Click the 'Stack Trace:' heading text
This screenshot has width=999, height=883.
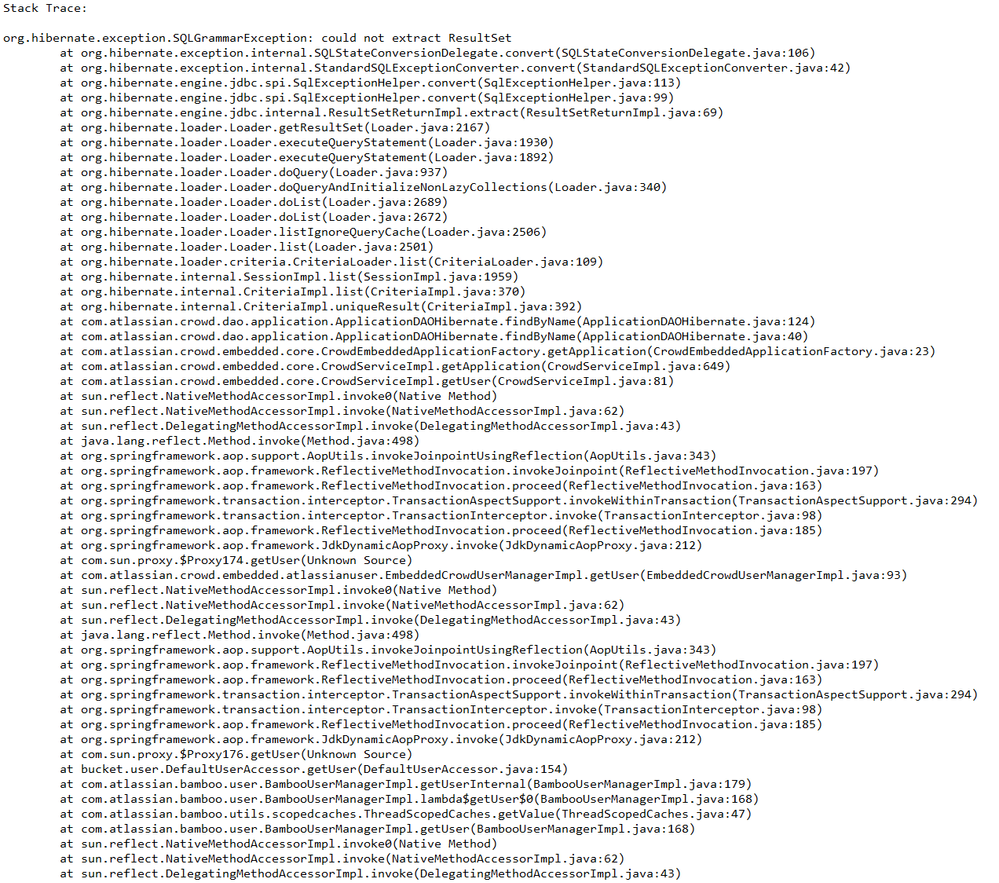point(45,8)
